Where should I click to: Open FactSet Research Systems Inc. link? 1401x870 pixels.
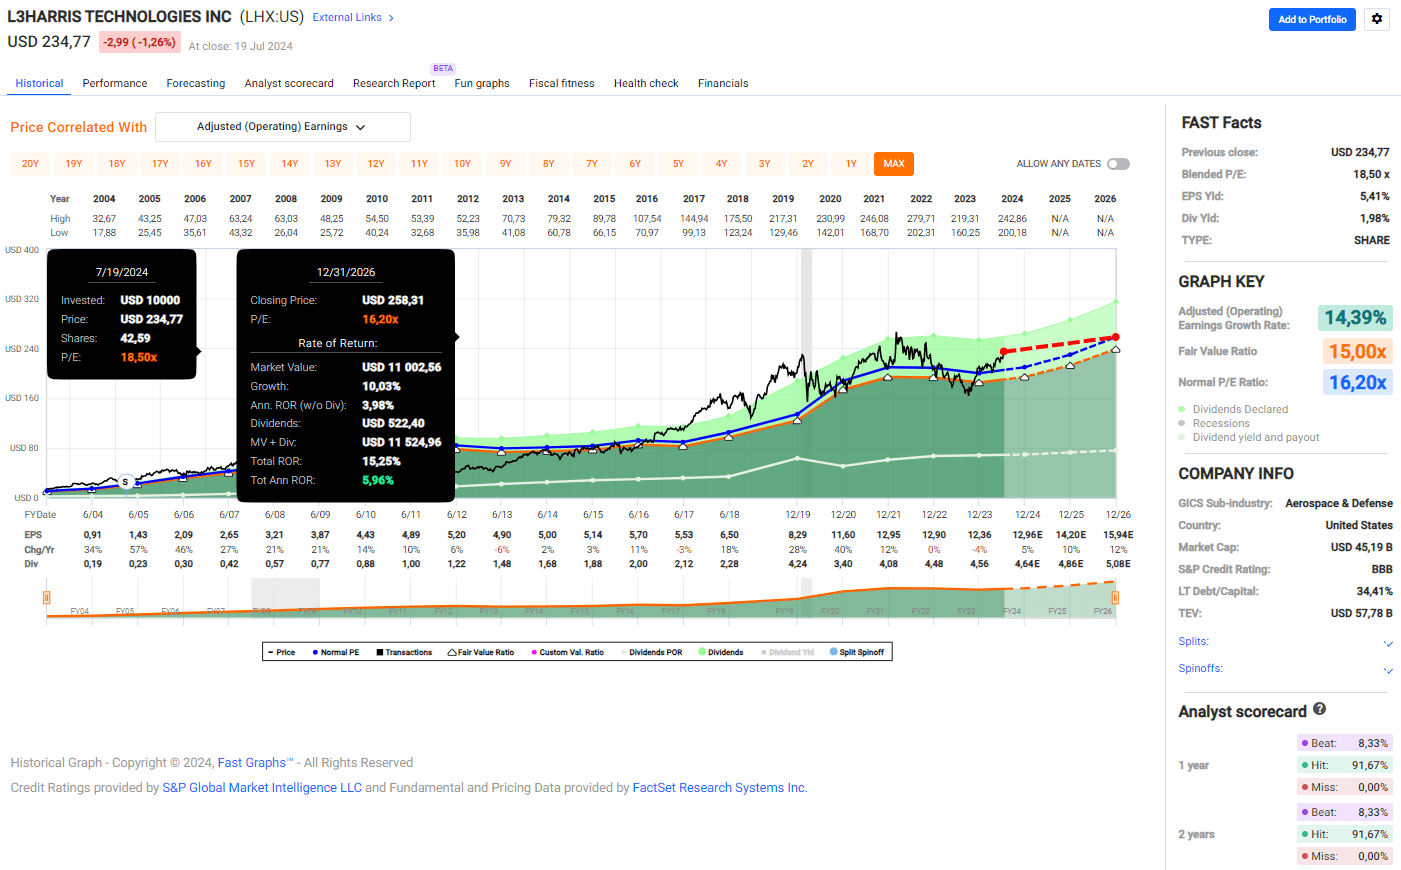(x=720, y=788)
